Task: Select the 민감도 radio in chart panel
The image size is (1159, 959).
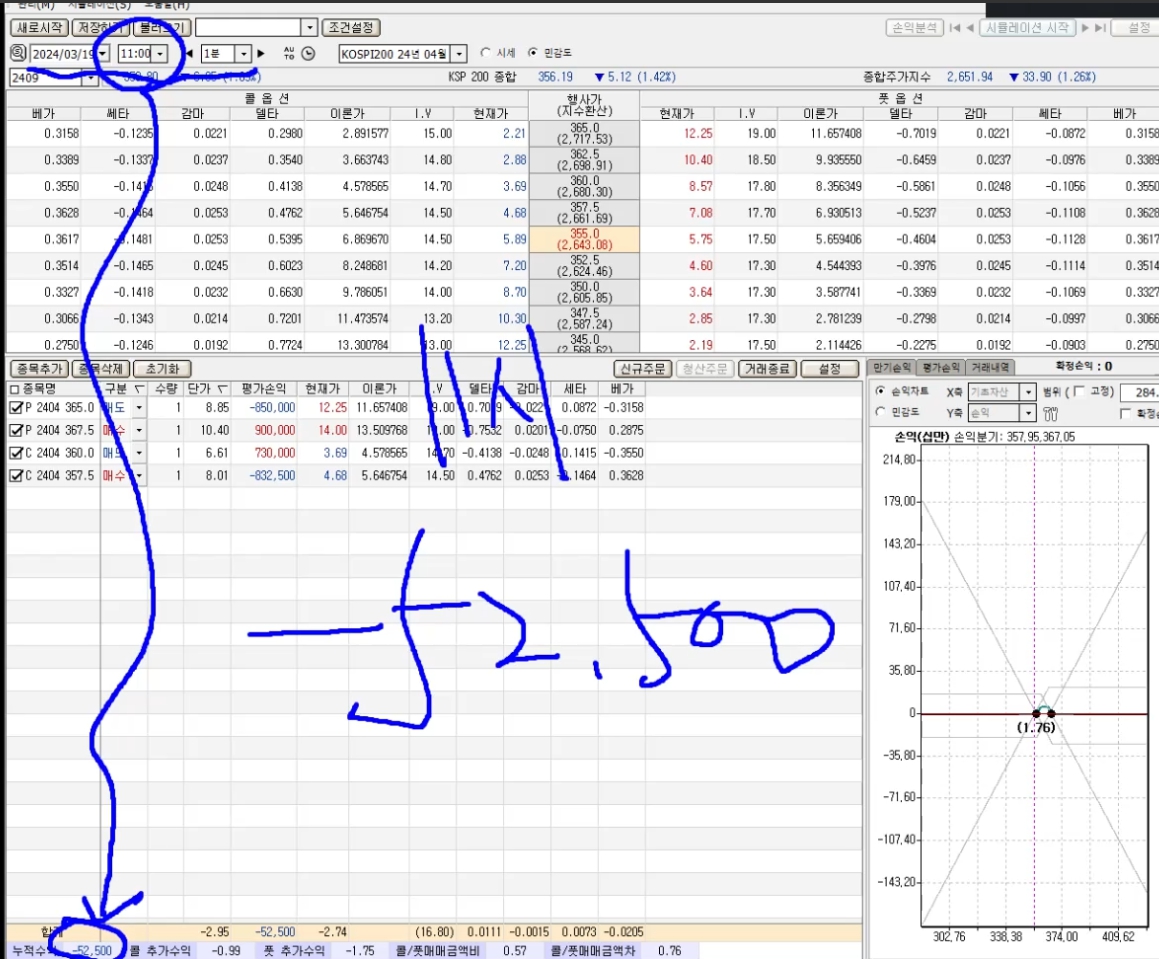Action: pos(879,413)
